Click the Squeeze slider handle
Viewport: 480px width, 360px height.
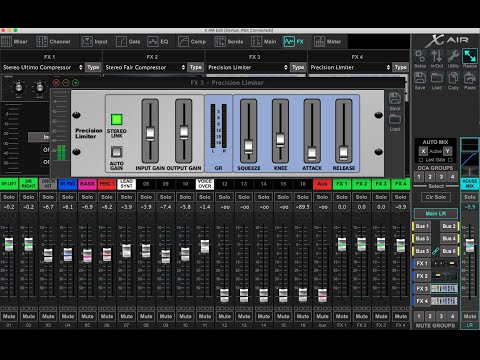pos(249,146)
